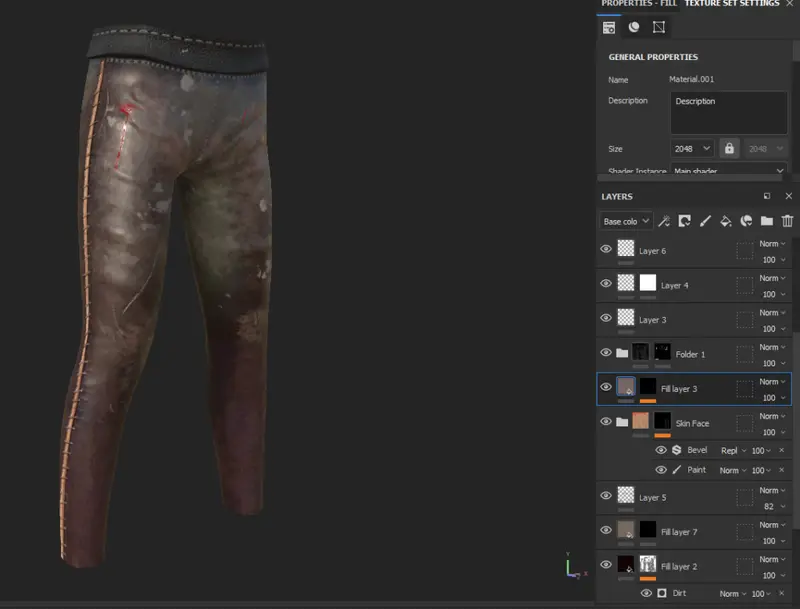The width and height of the screenshot is (800, 609).
Task: Hide the Skin Face layer
Action: pyautogui.click(x=606, y=422)
